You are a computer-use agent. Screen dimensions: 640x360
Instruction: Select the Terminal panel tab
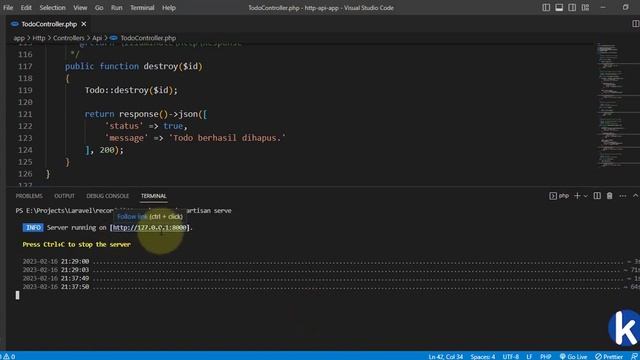click(153, 196)
